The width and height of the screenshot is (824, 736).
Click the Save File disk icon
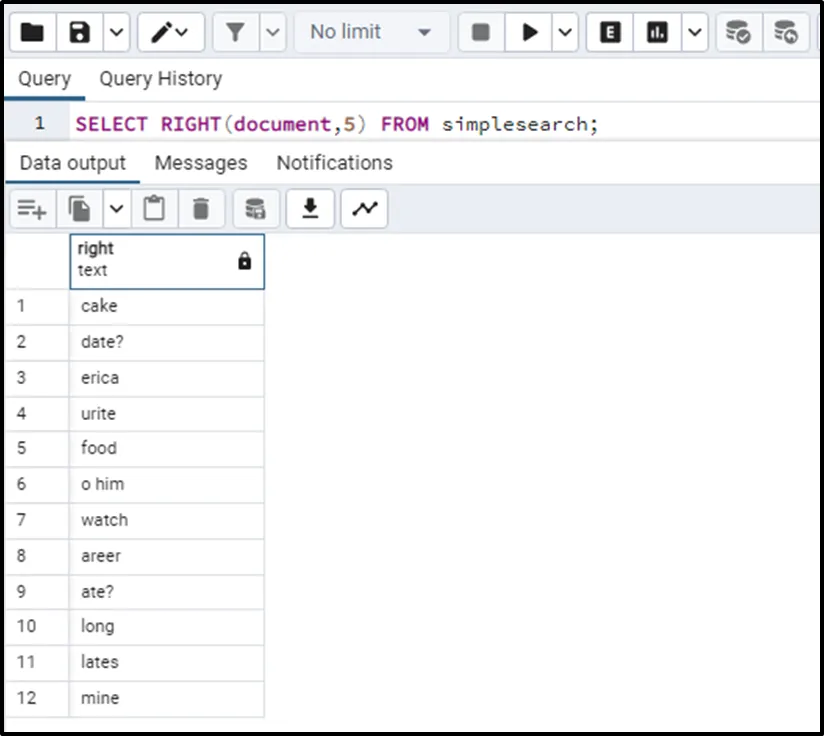[80, 33]
